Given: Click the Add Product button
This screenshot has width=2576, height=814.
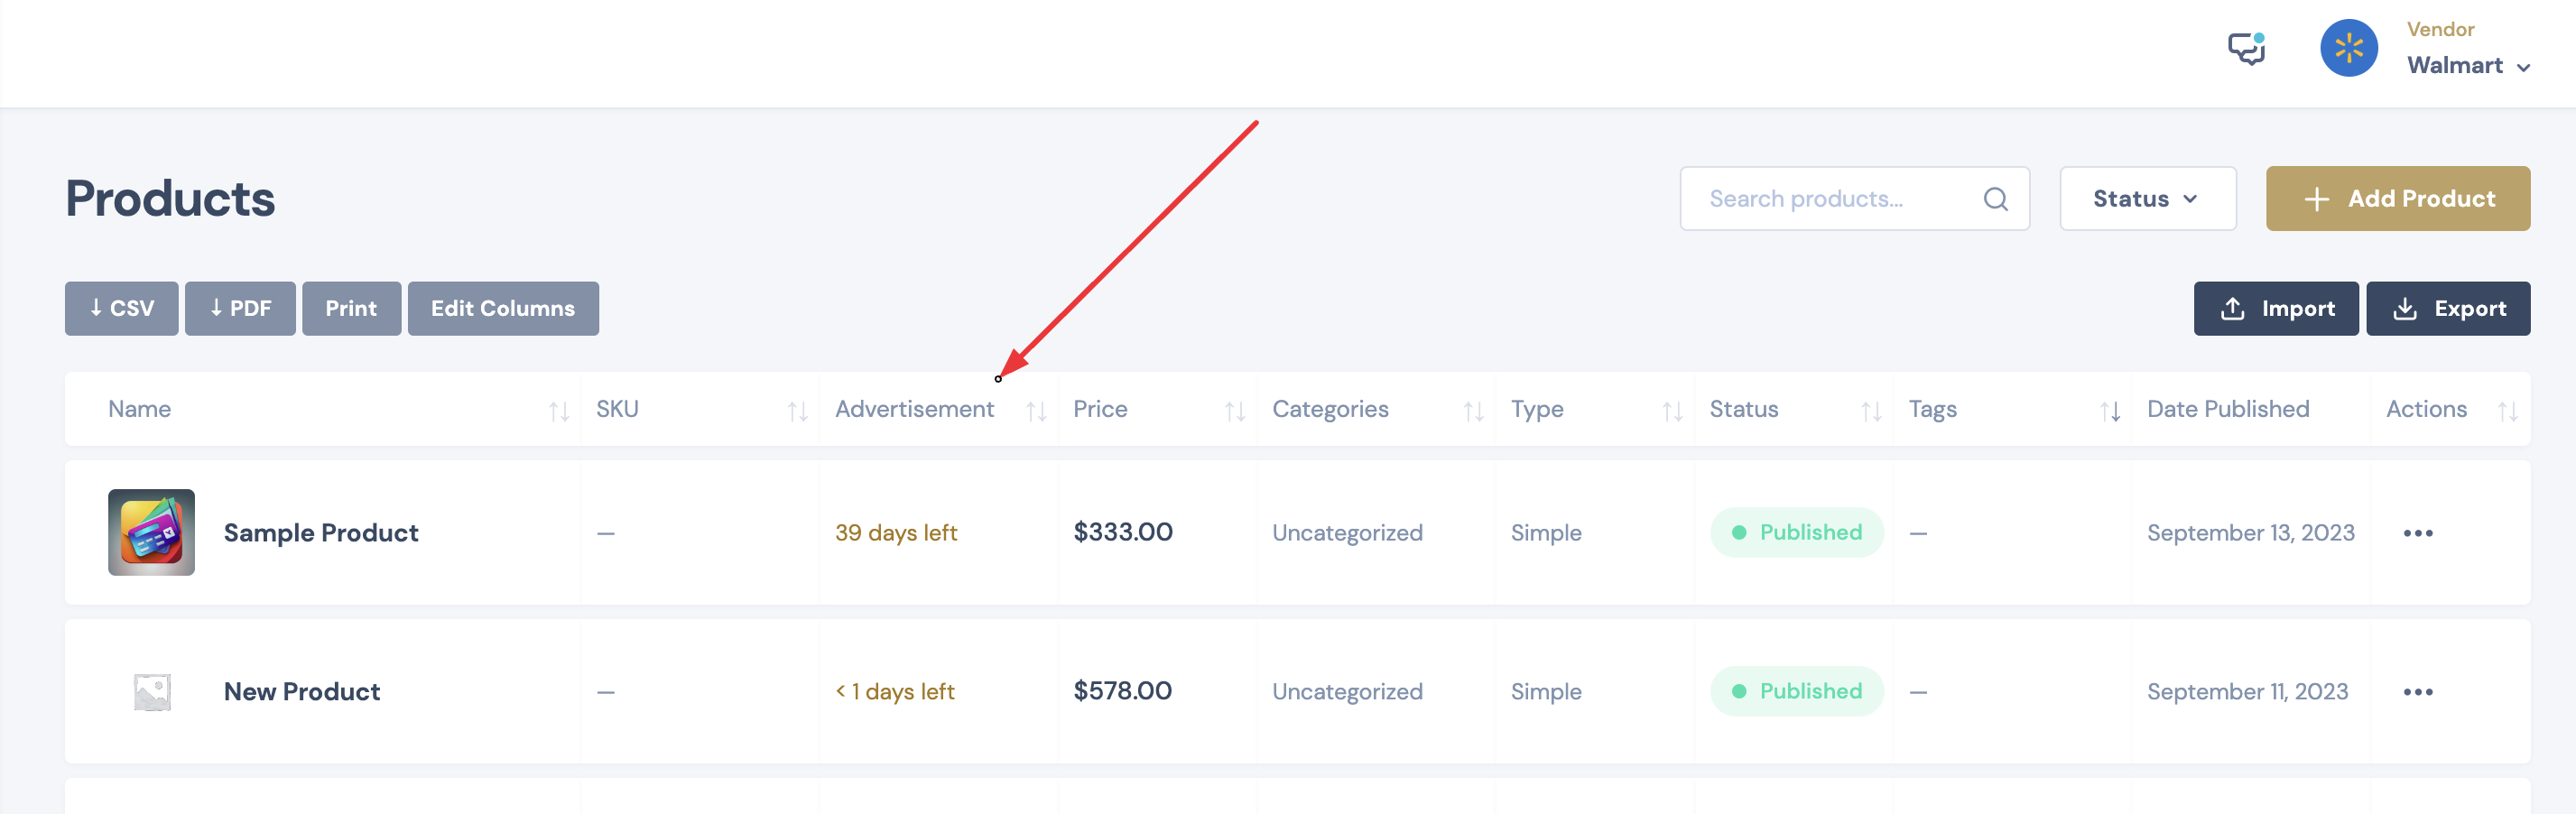Looking at the screenshot, I should tap(2397, 199).
